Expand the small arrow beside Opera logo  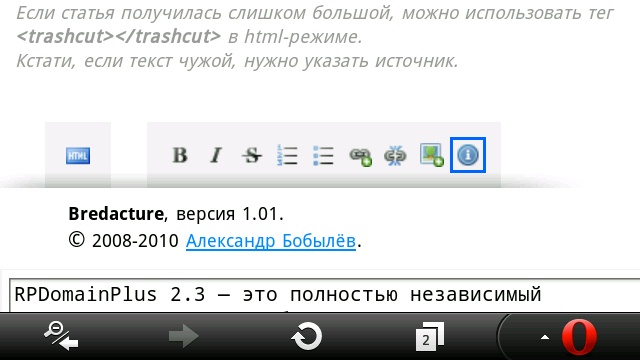click(544, 337)
